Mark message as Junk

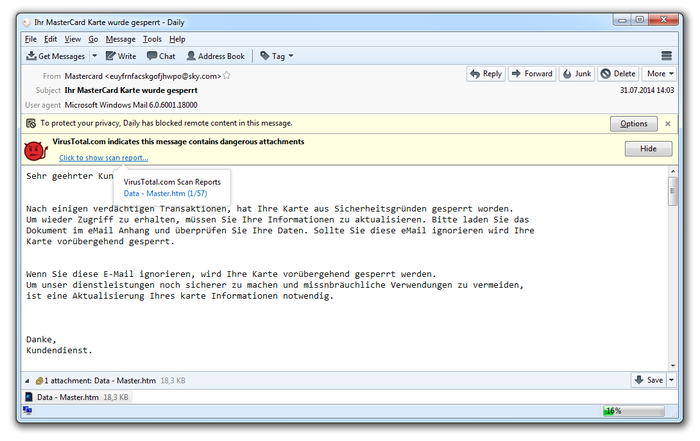click(577, 74)
